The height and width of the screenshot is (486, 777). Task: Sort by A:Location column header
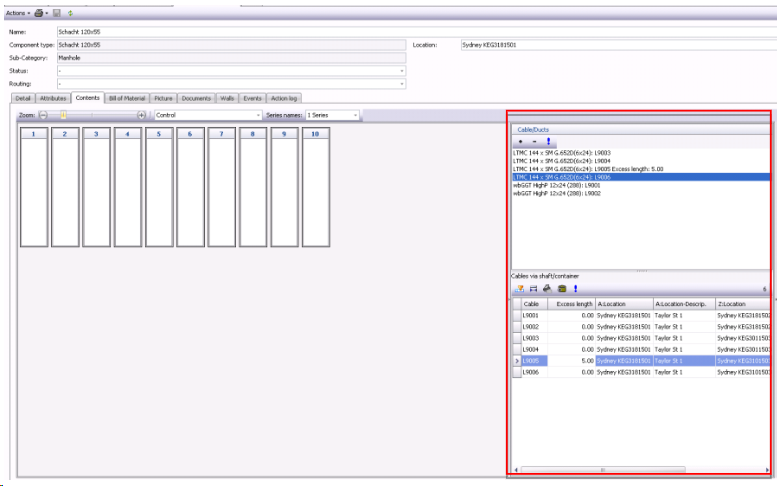pos(624,304)
